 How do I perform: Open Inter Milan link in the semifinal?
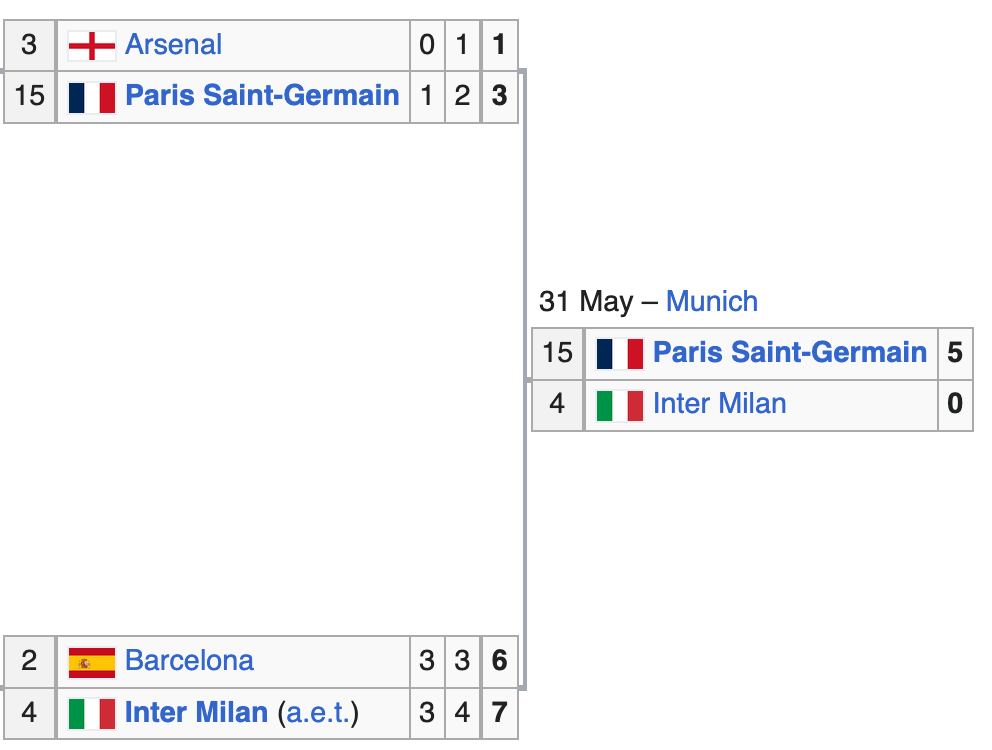197,713
